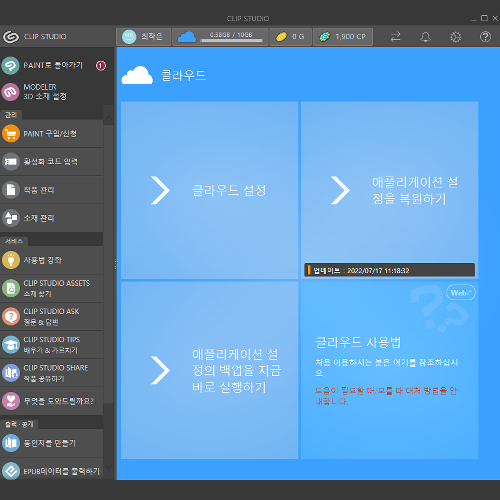Open settings via the gear icon
The image size is (500, 500).
point(456,37)
